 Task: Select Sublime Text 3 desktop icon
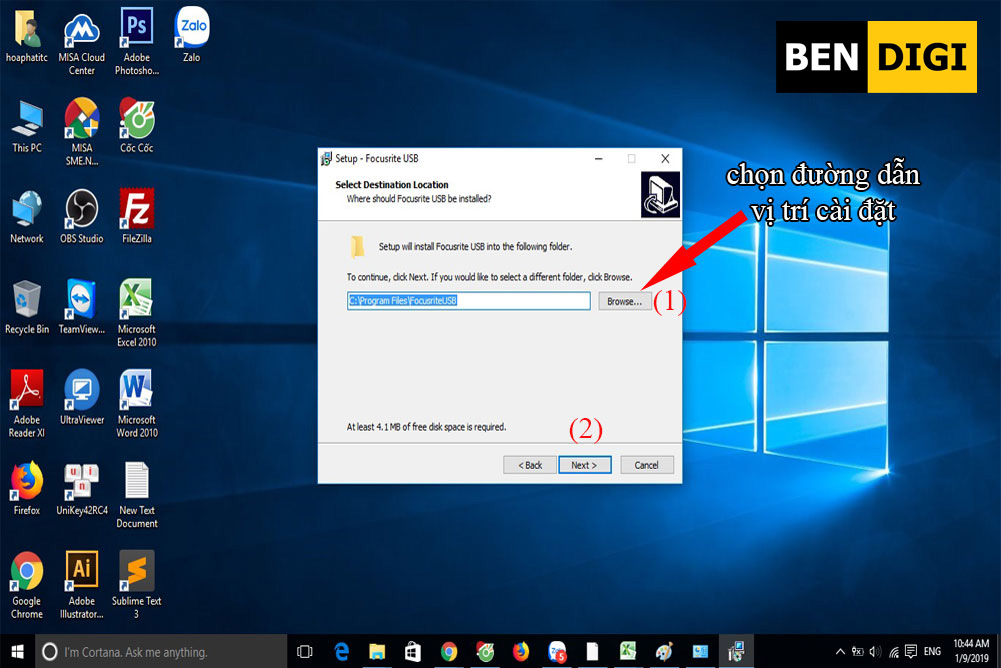137,586
